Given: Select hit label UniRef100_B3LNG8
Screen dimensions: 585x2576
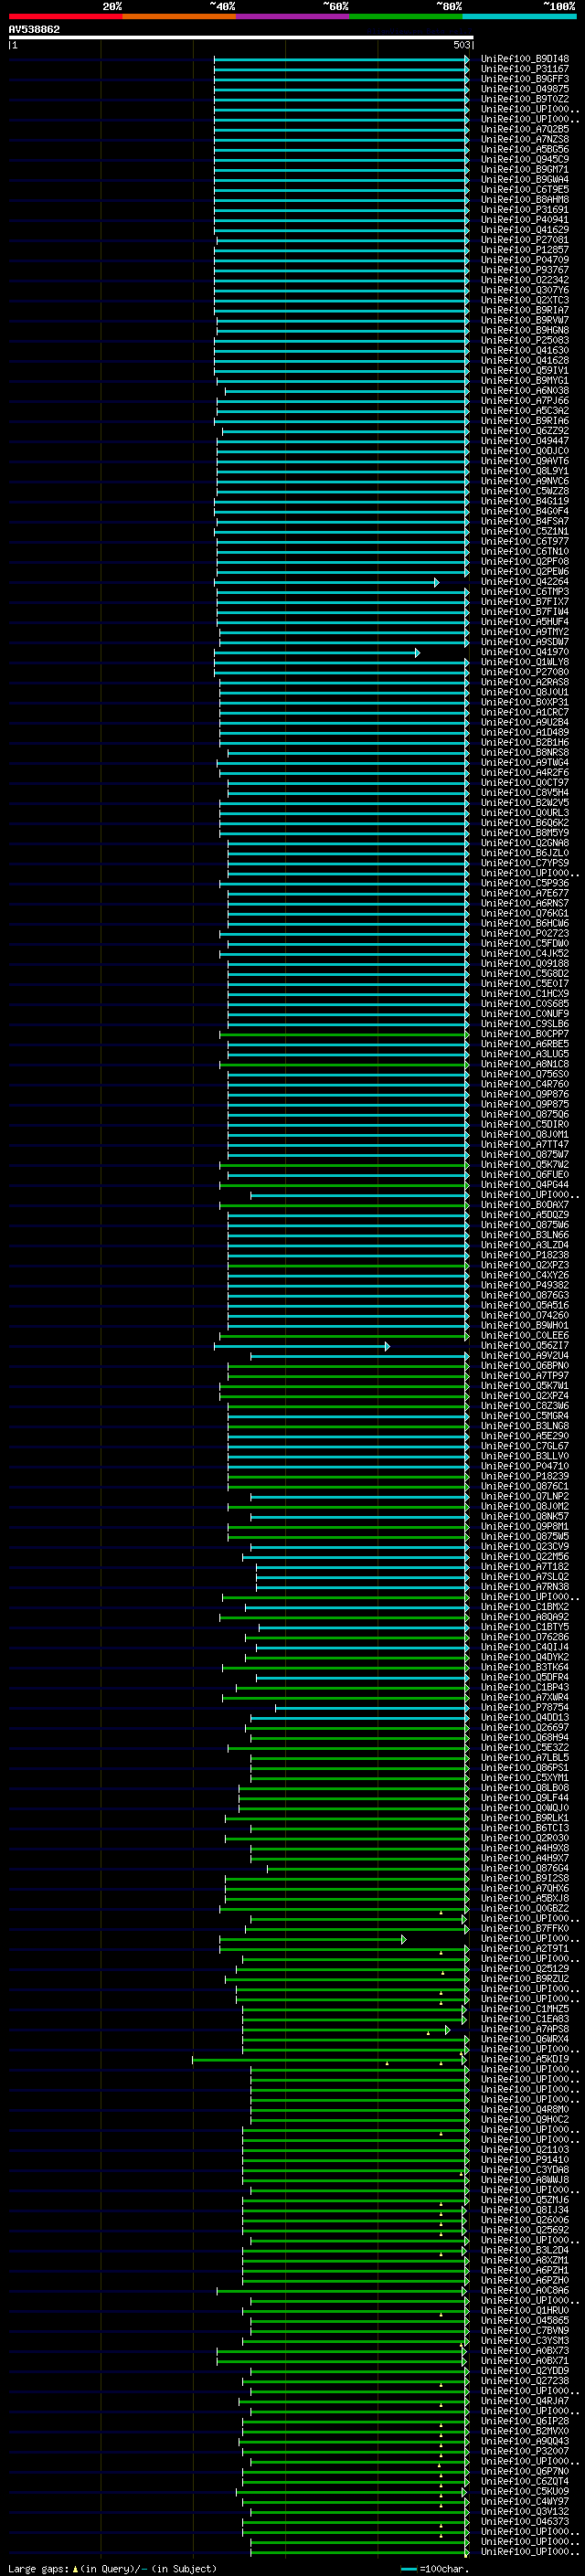Looking at the screenshot, I should click(x=525, y=1425).
